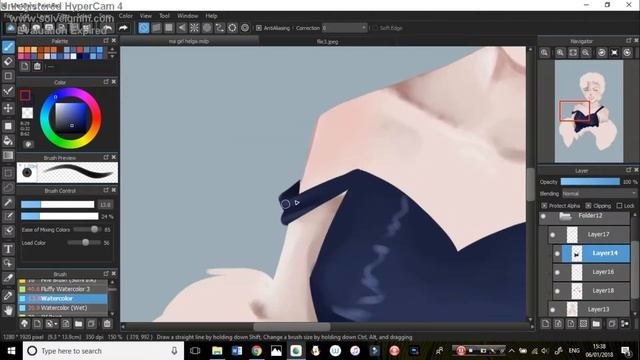Screen dimensions: 640x360
Task: Select the rectangular Select tool
Action: click(8, 173)
